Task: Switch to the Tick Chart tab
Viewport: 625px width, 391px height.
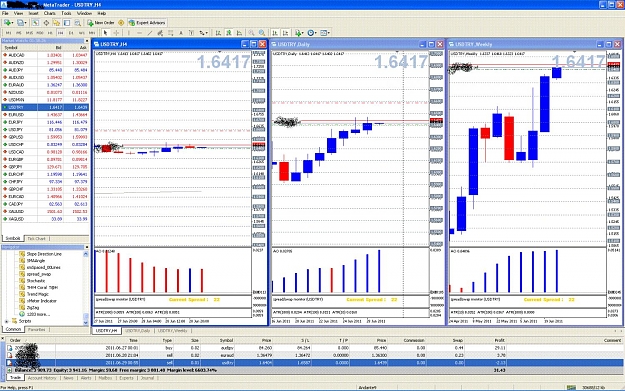Action: pos(36,238)
